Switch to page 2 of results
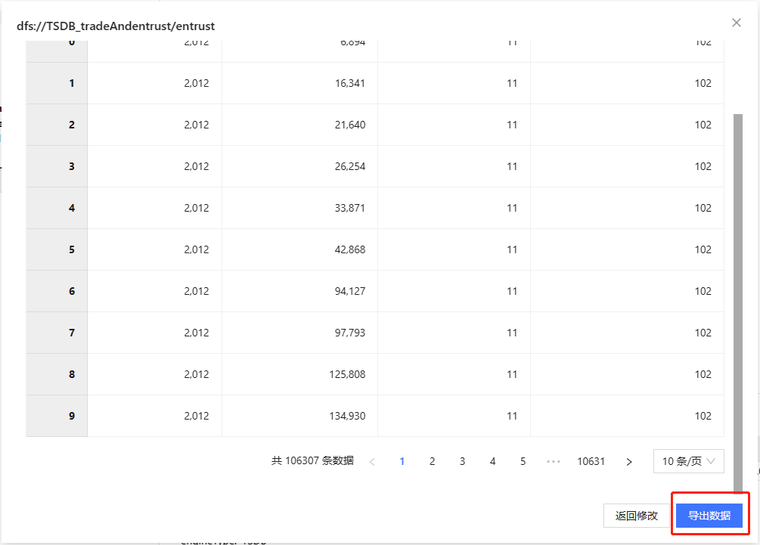Image resolution: width=760 pixels, height=545 pixels. pyautogui.click(x=432, y=462)
